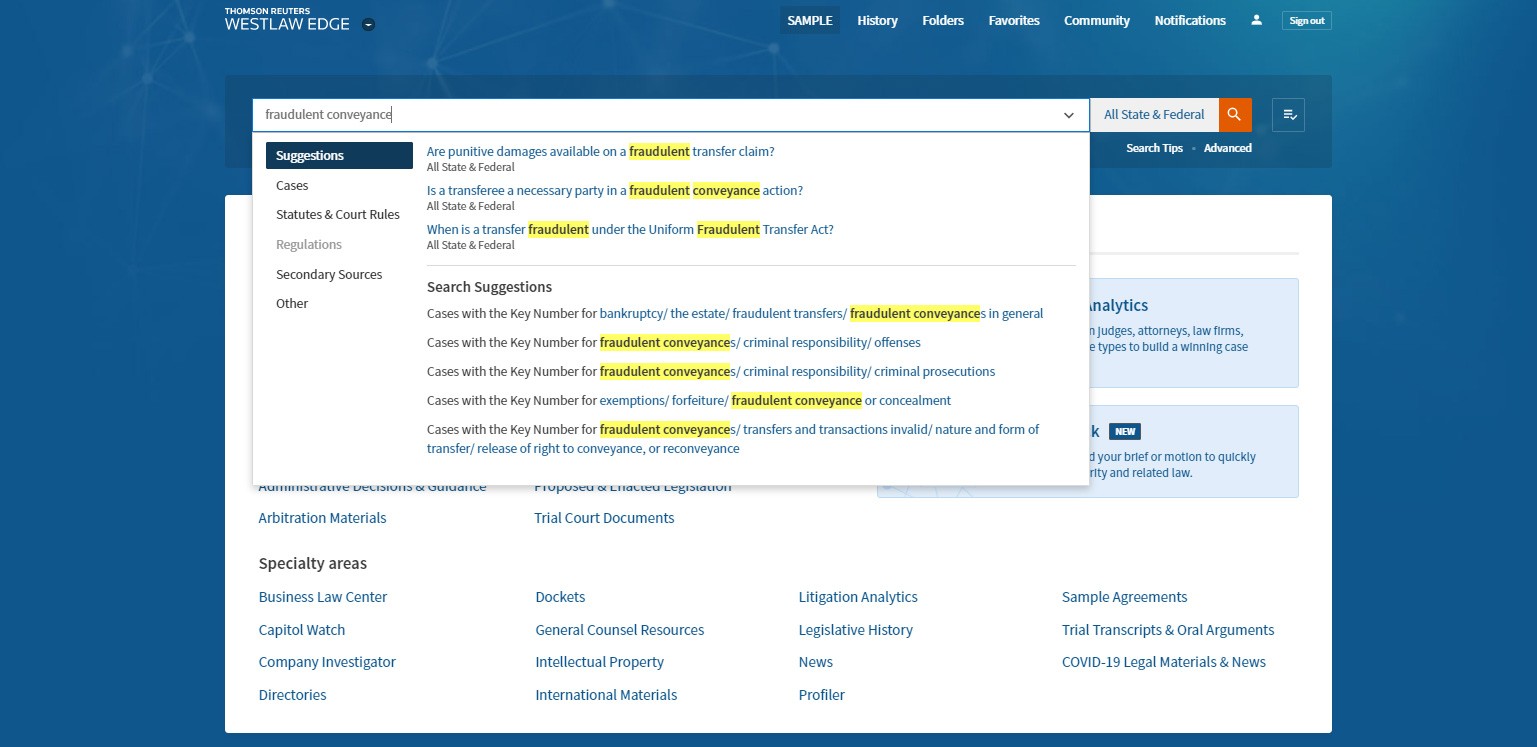Open Directories link
This screenshot has width=1537, height=747.
click(292, 695)
